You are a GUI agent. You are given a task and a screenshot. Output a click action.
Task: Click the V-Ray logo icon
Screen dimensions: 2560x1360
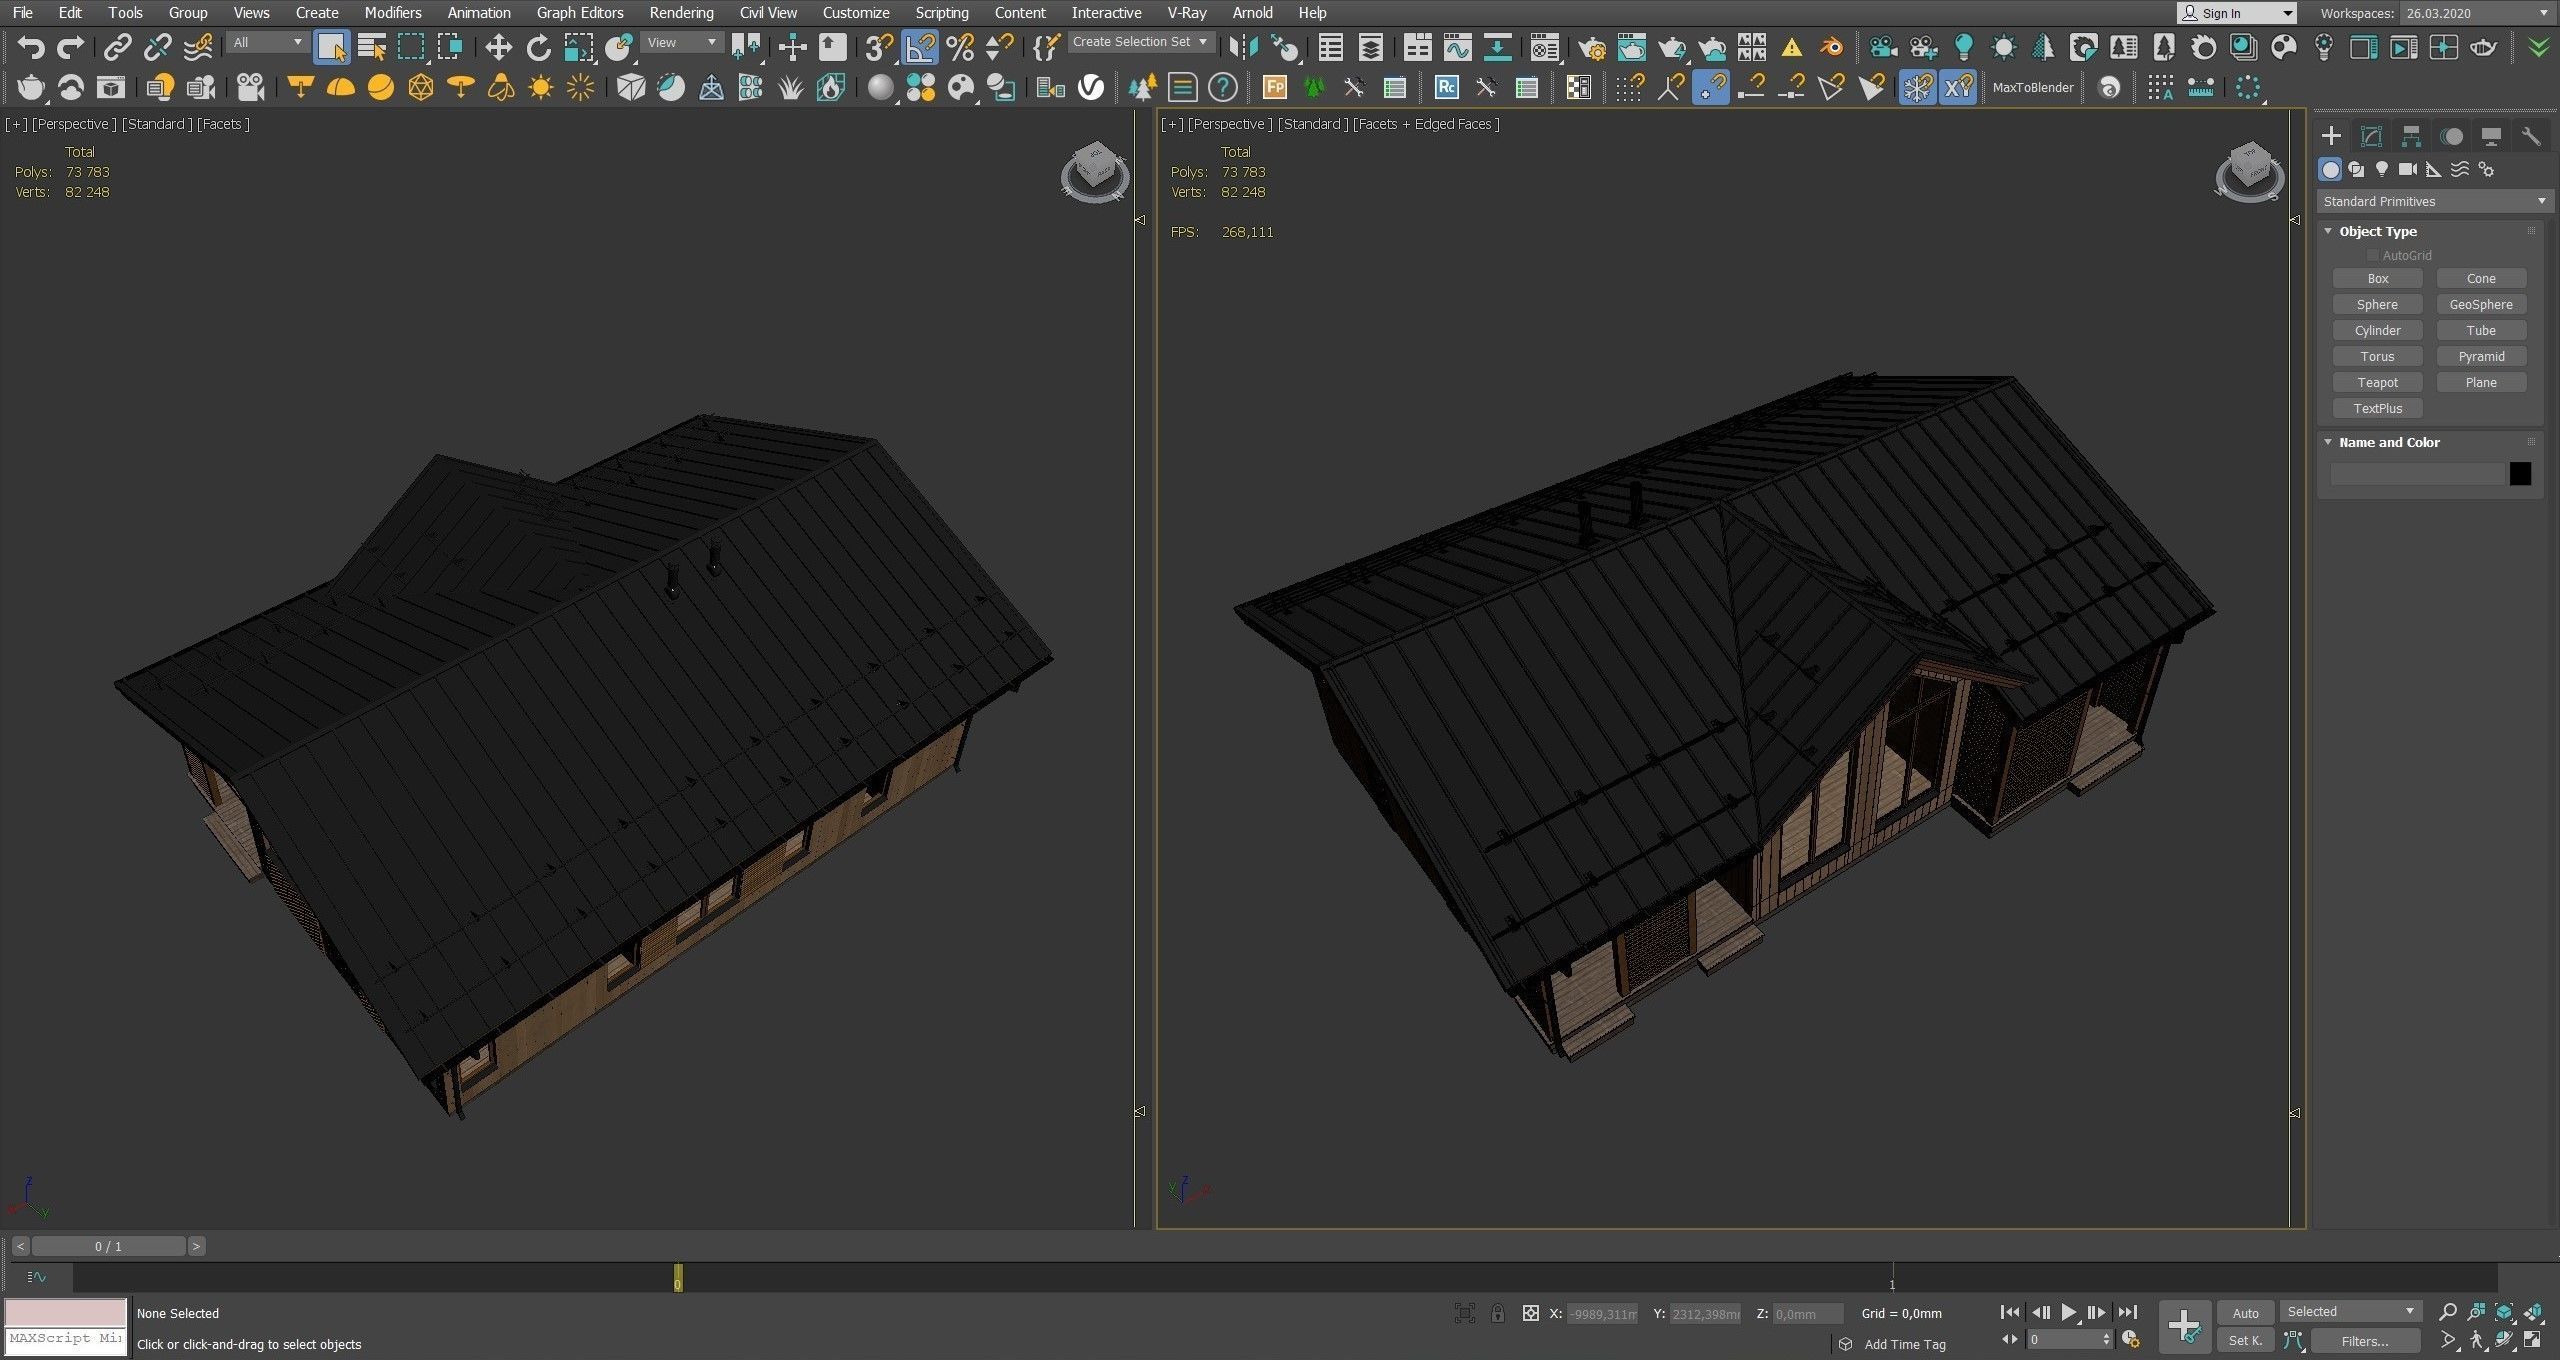(x=1091, y=88)
